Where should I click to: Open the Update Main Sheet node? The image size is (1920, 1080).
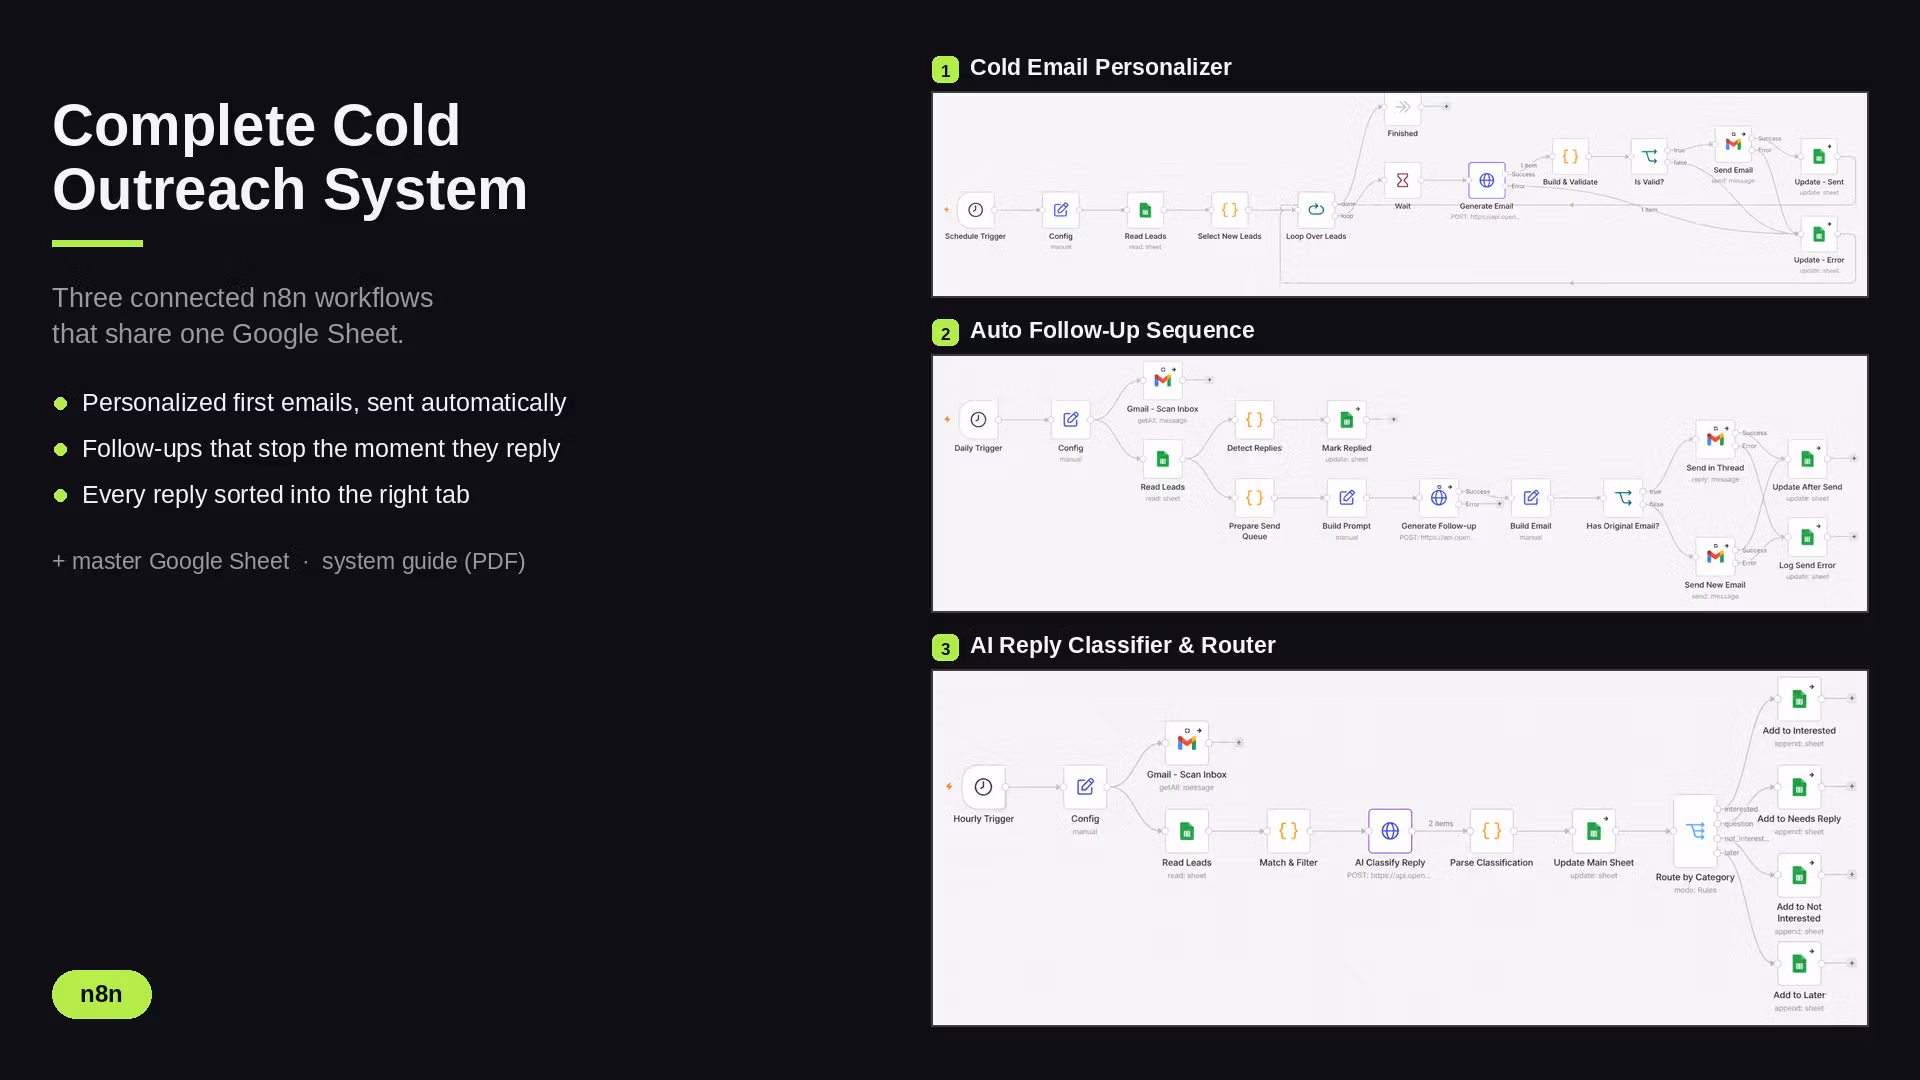click(1593, 832)
